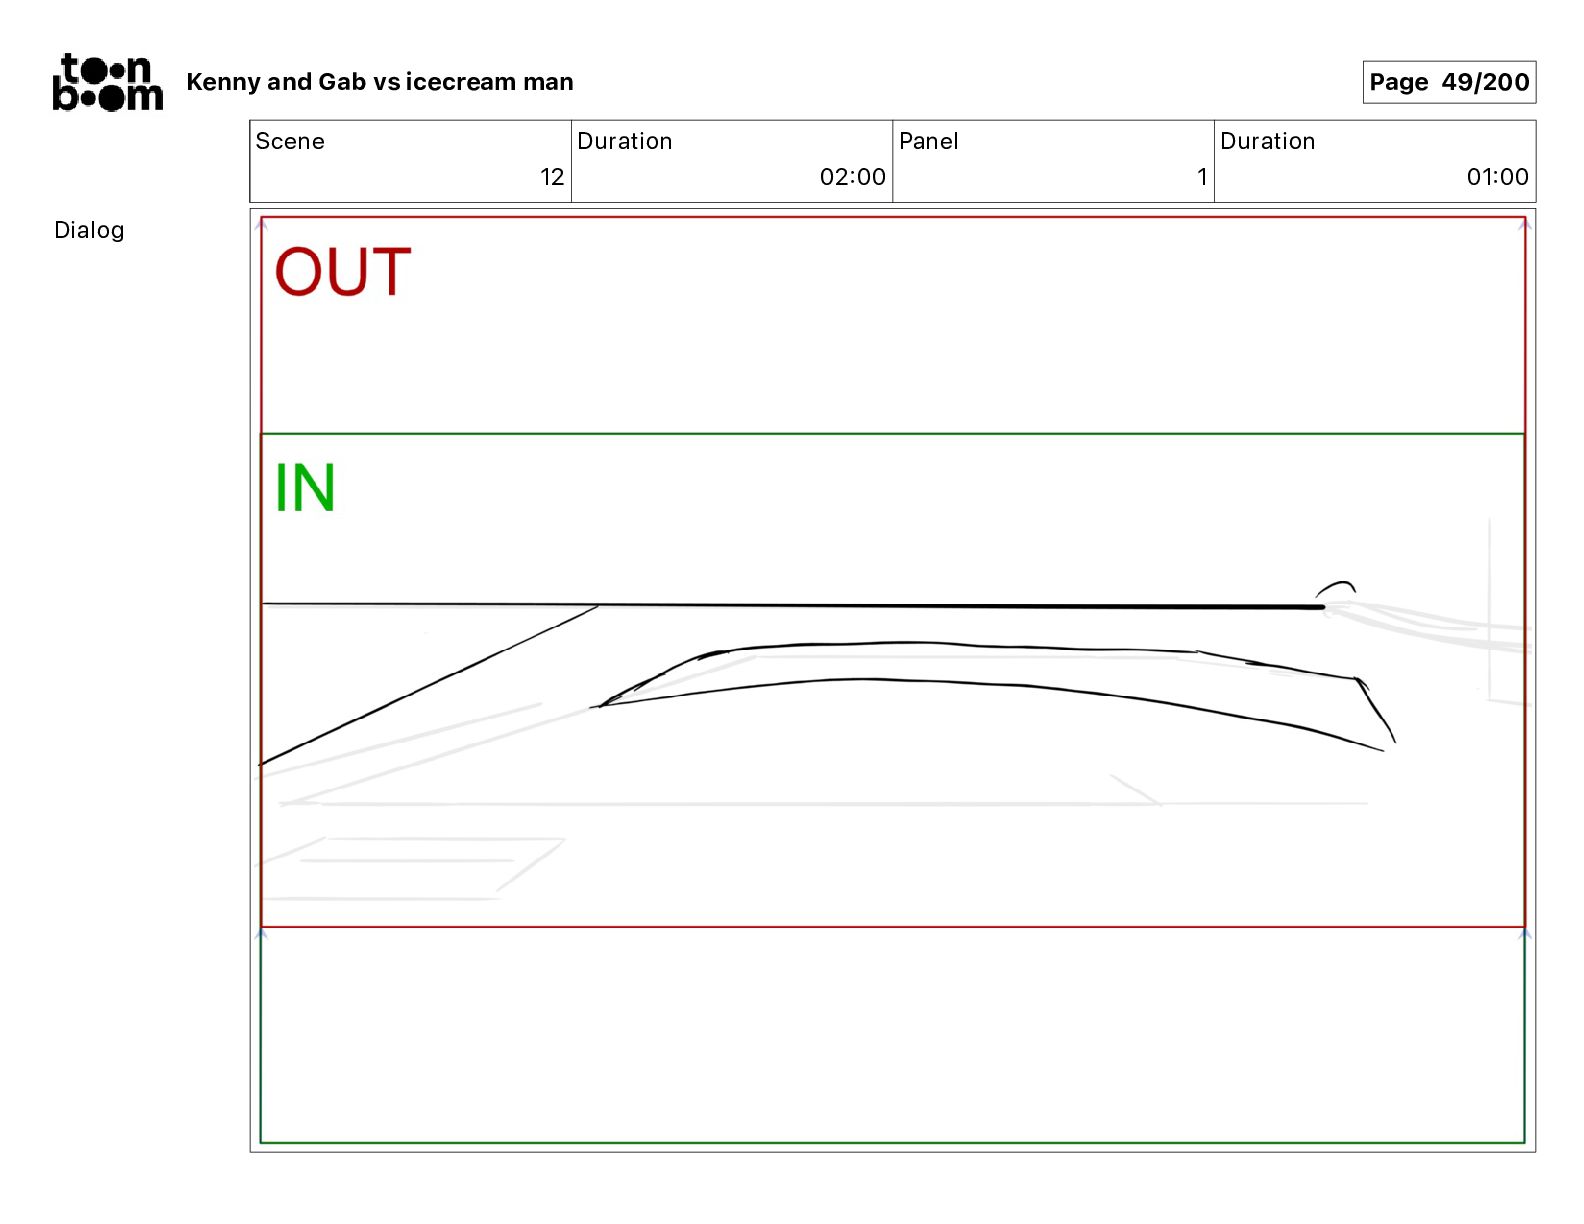Click the first 'Duration' label next to Scene
The width and height of the screenshot is (1584, 1224).
[625, 141]
